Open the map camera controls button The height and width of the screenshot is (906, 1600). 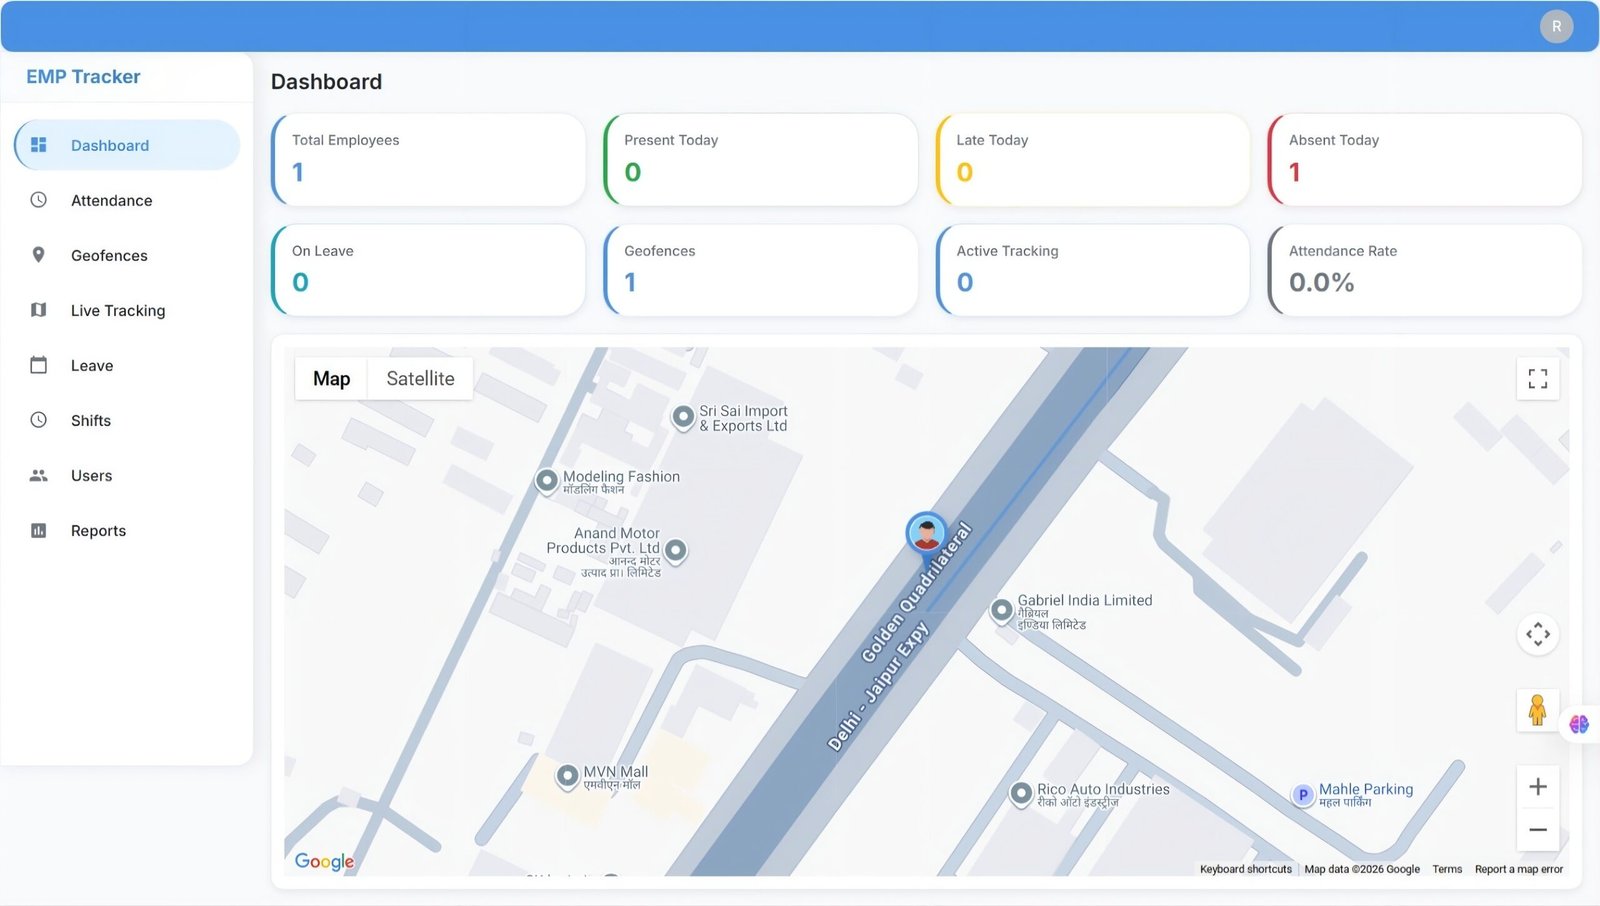tap(1537, 634)
